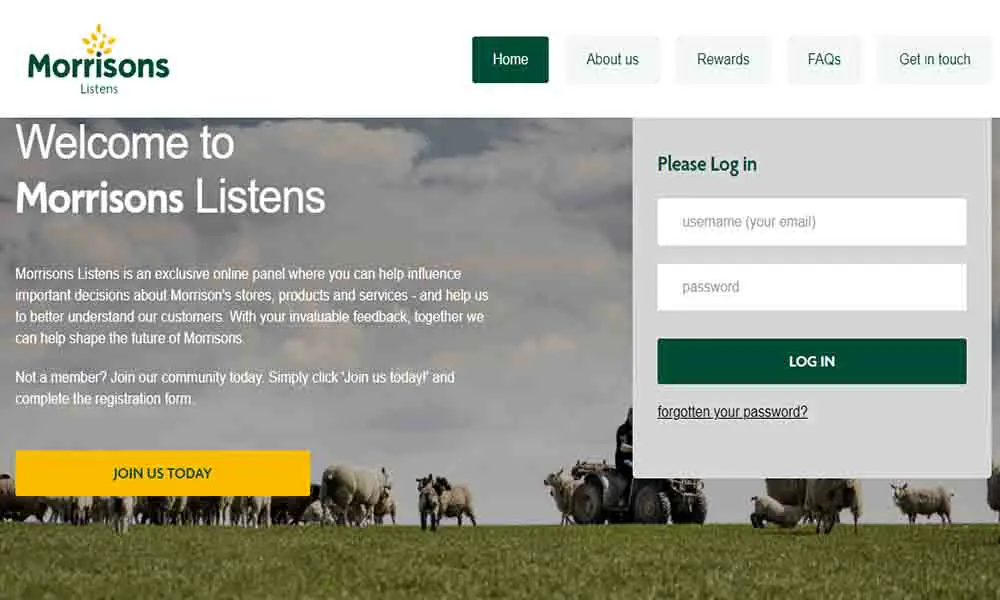The height and width of the screenshot is (600, 1000).
Task: Submit with the LOG IN button
Action: pyautogui.click(x=811, y=362)
